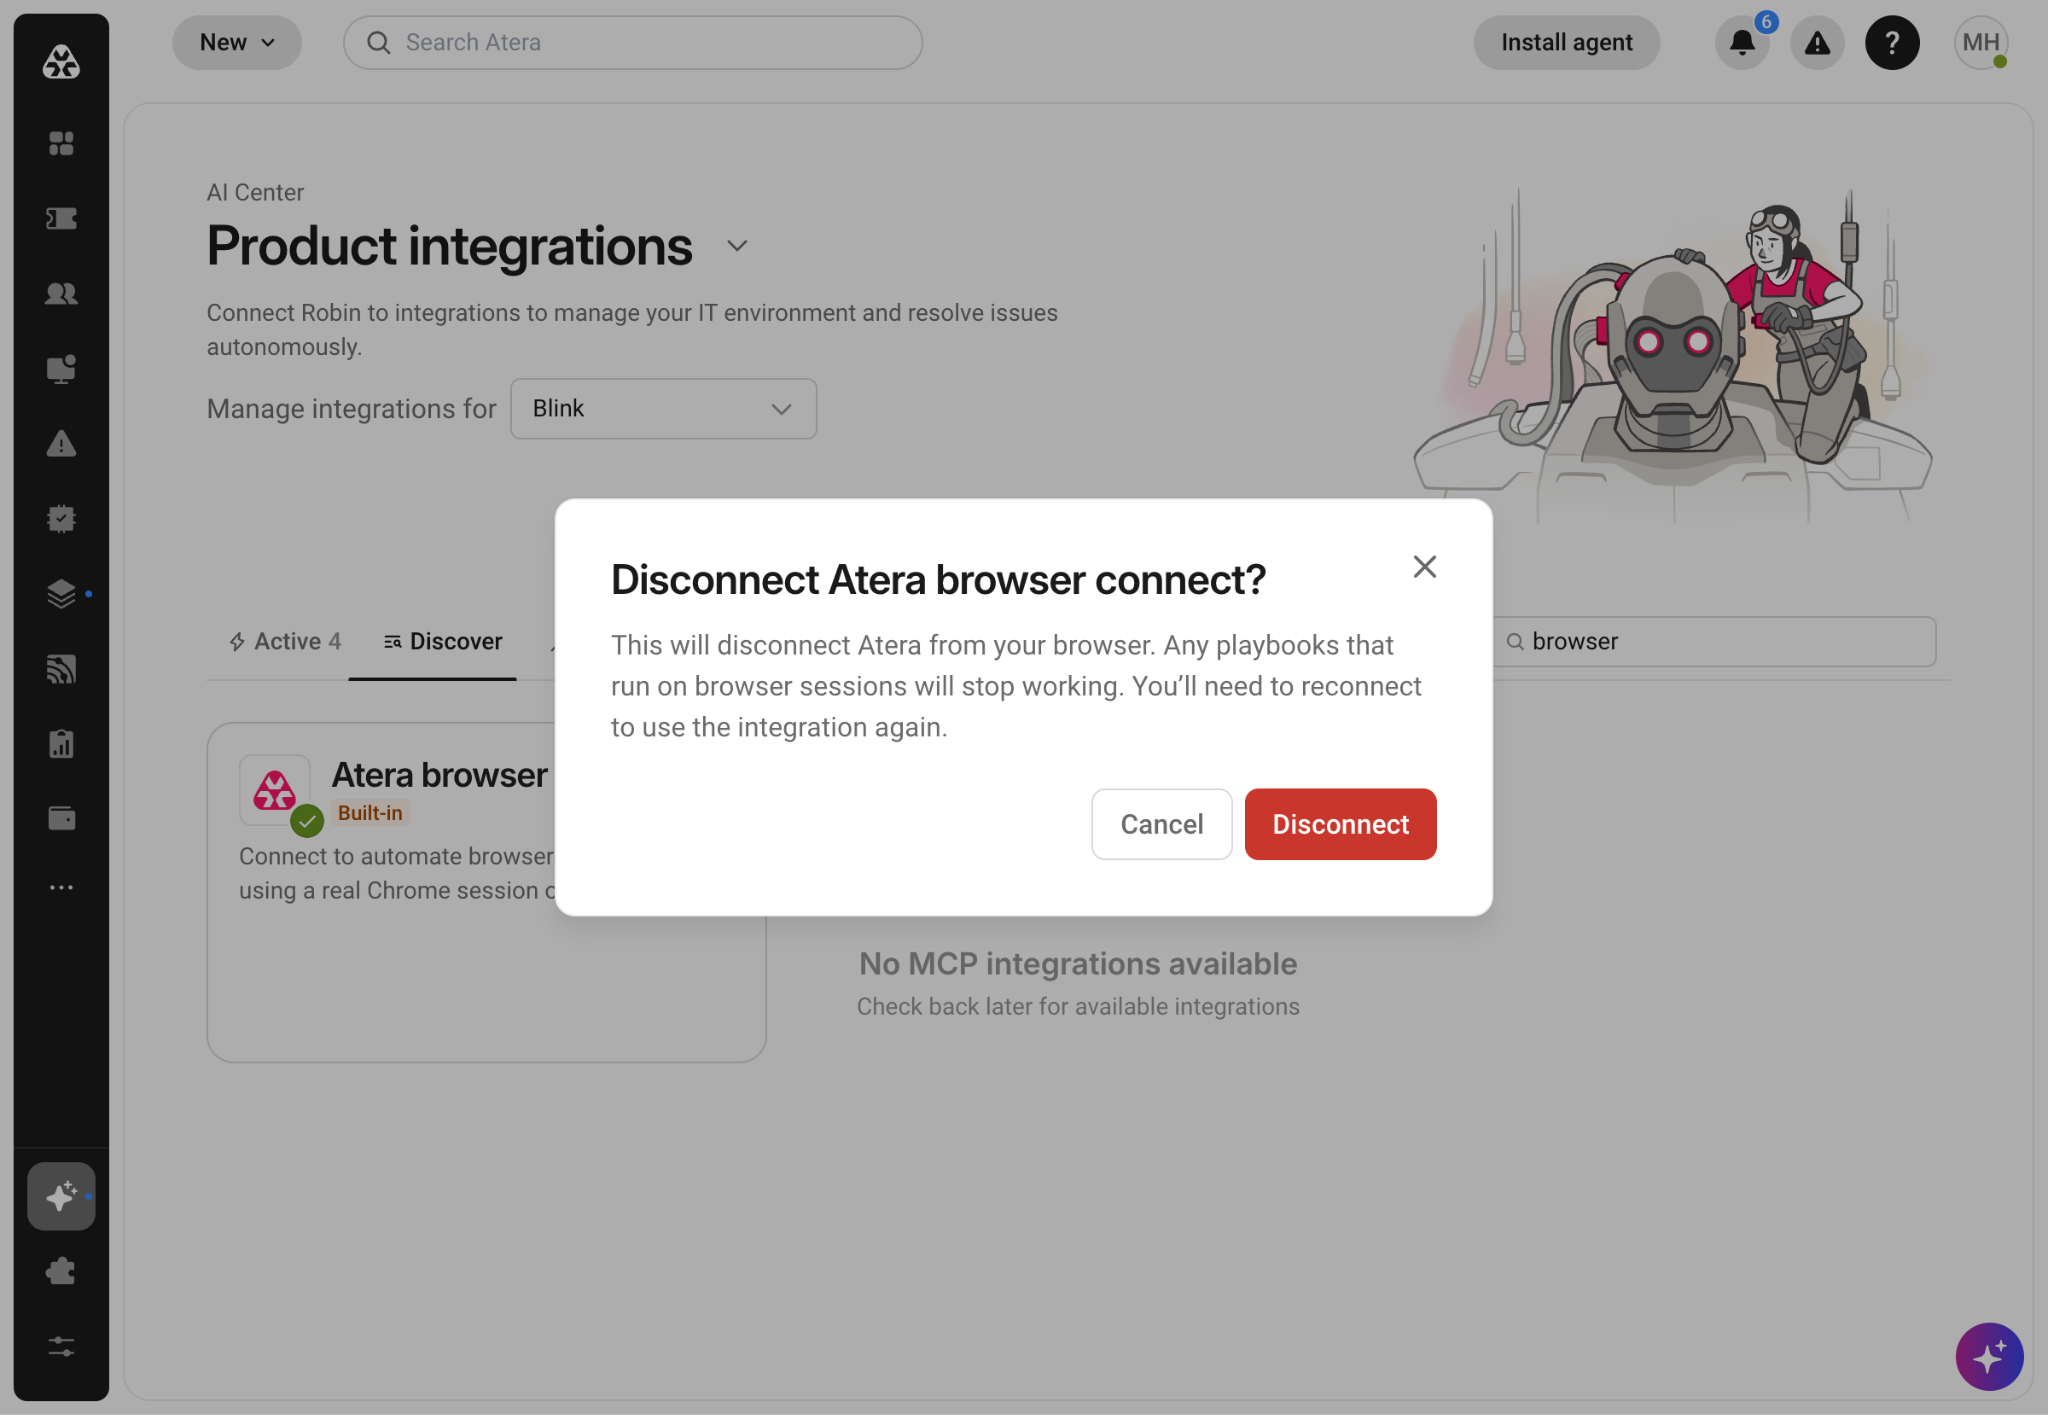Click the integrations search field containing browser
Image resolution: width=2048 pixels, height=1415 pixels.
pos(1715,642)
